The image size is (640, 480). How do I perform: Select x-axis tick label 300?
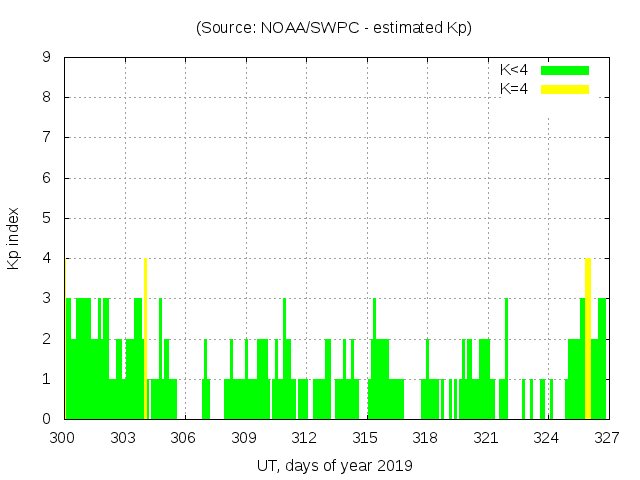(64, 437)
